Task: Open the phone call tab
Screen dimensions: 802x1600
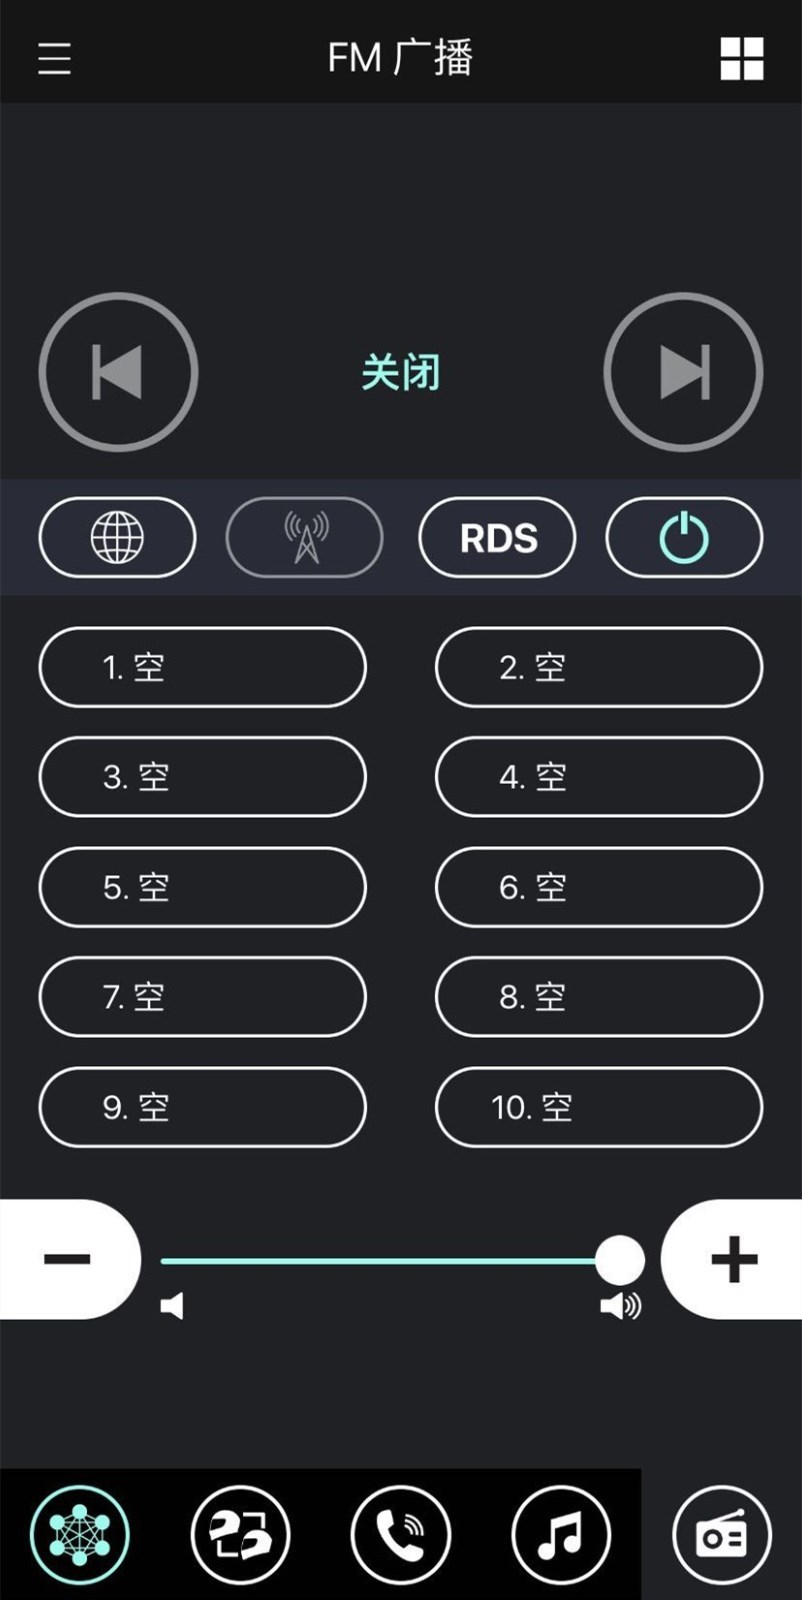Action: (x=400, y=1535)
